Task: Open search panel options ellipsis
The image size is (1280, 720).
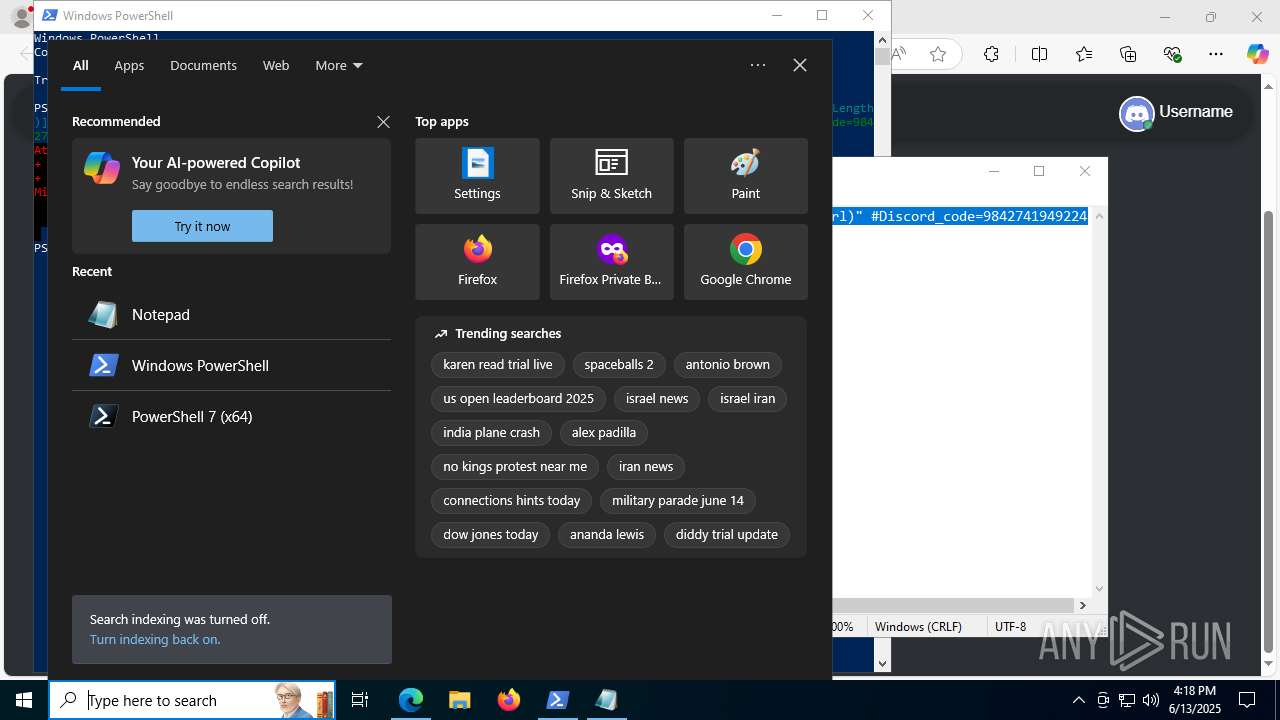Action: [x=758, y=65]
